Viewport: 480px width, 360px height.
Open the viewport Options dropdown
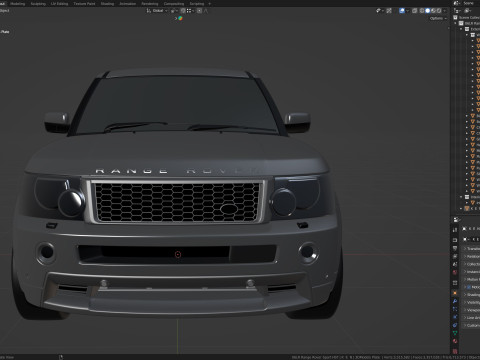click(438, 18)
